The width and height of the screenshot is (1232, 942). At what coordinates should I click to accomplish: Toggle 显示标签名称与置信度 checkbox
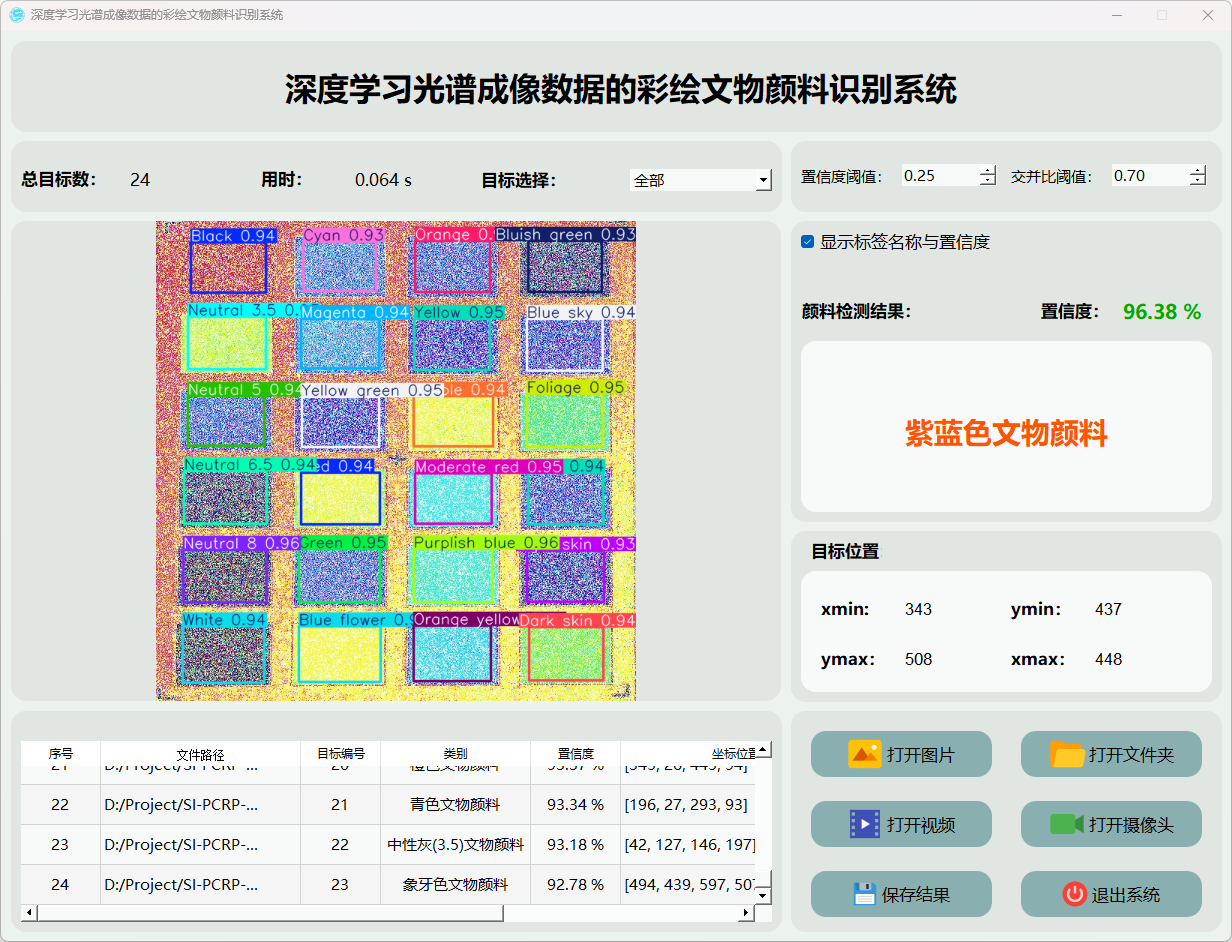point(808,242)
